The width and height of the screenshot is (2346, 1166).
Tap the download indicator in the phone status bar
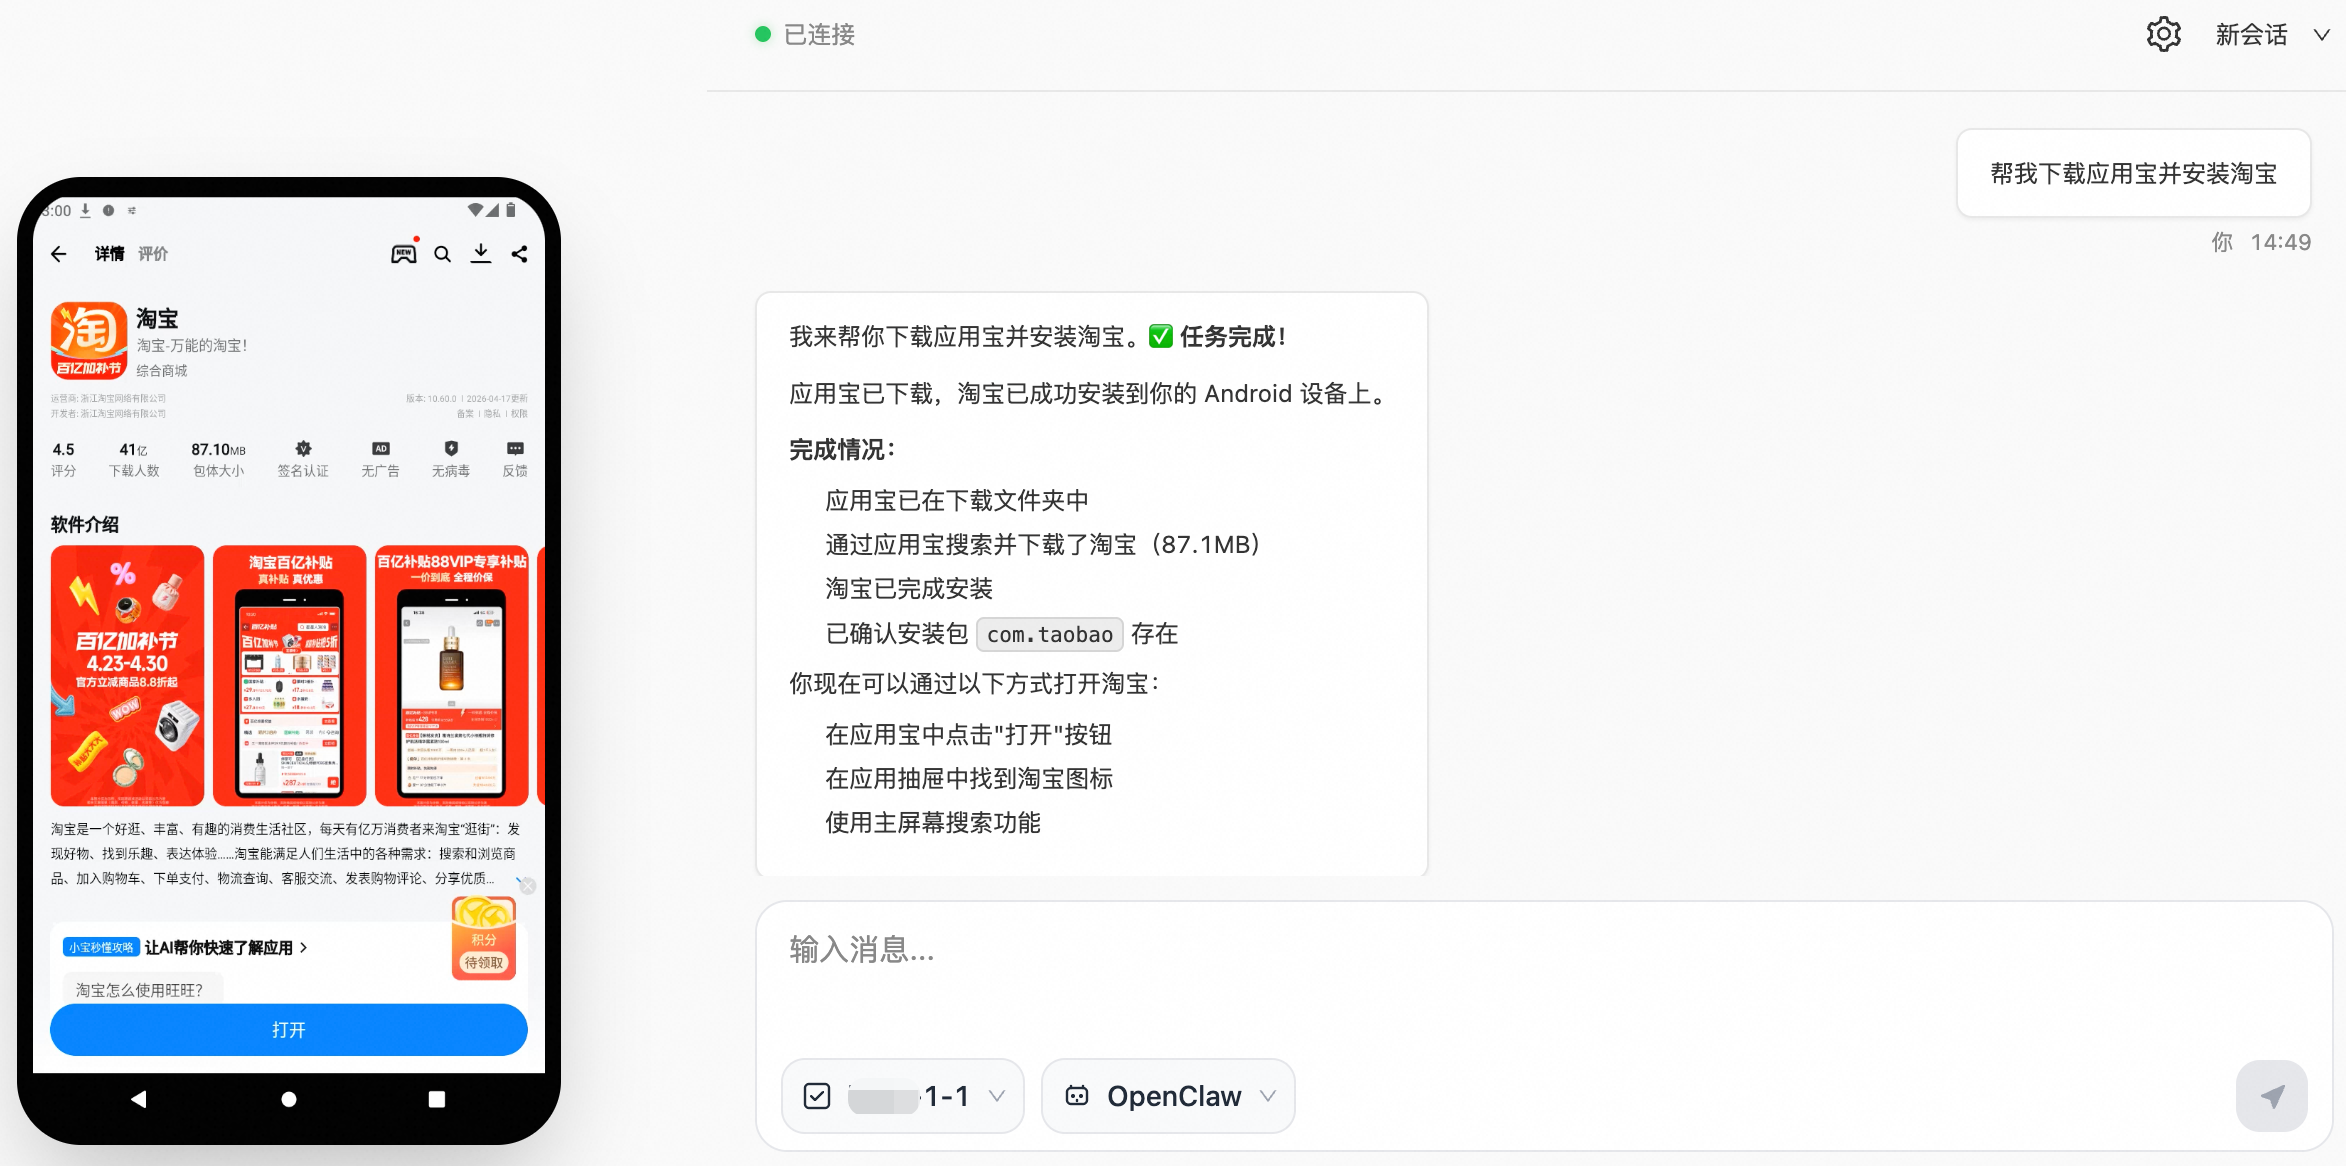[x=86, y=210]
